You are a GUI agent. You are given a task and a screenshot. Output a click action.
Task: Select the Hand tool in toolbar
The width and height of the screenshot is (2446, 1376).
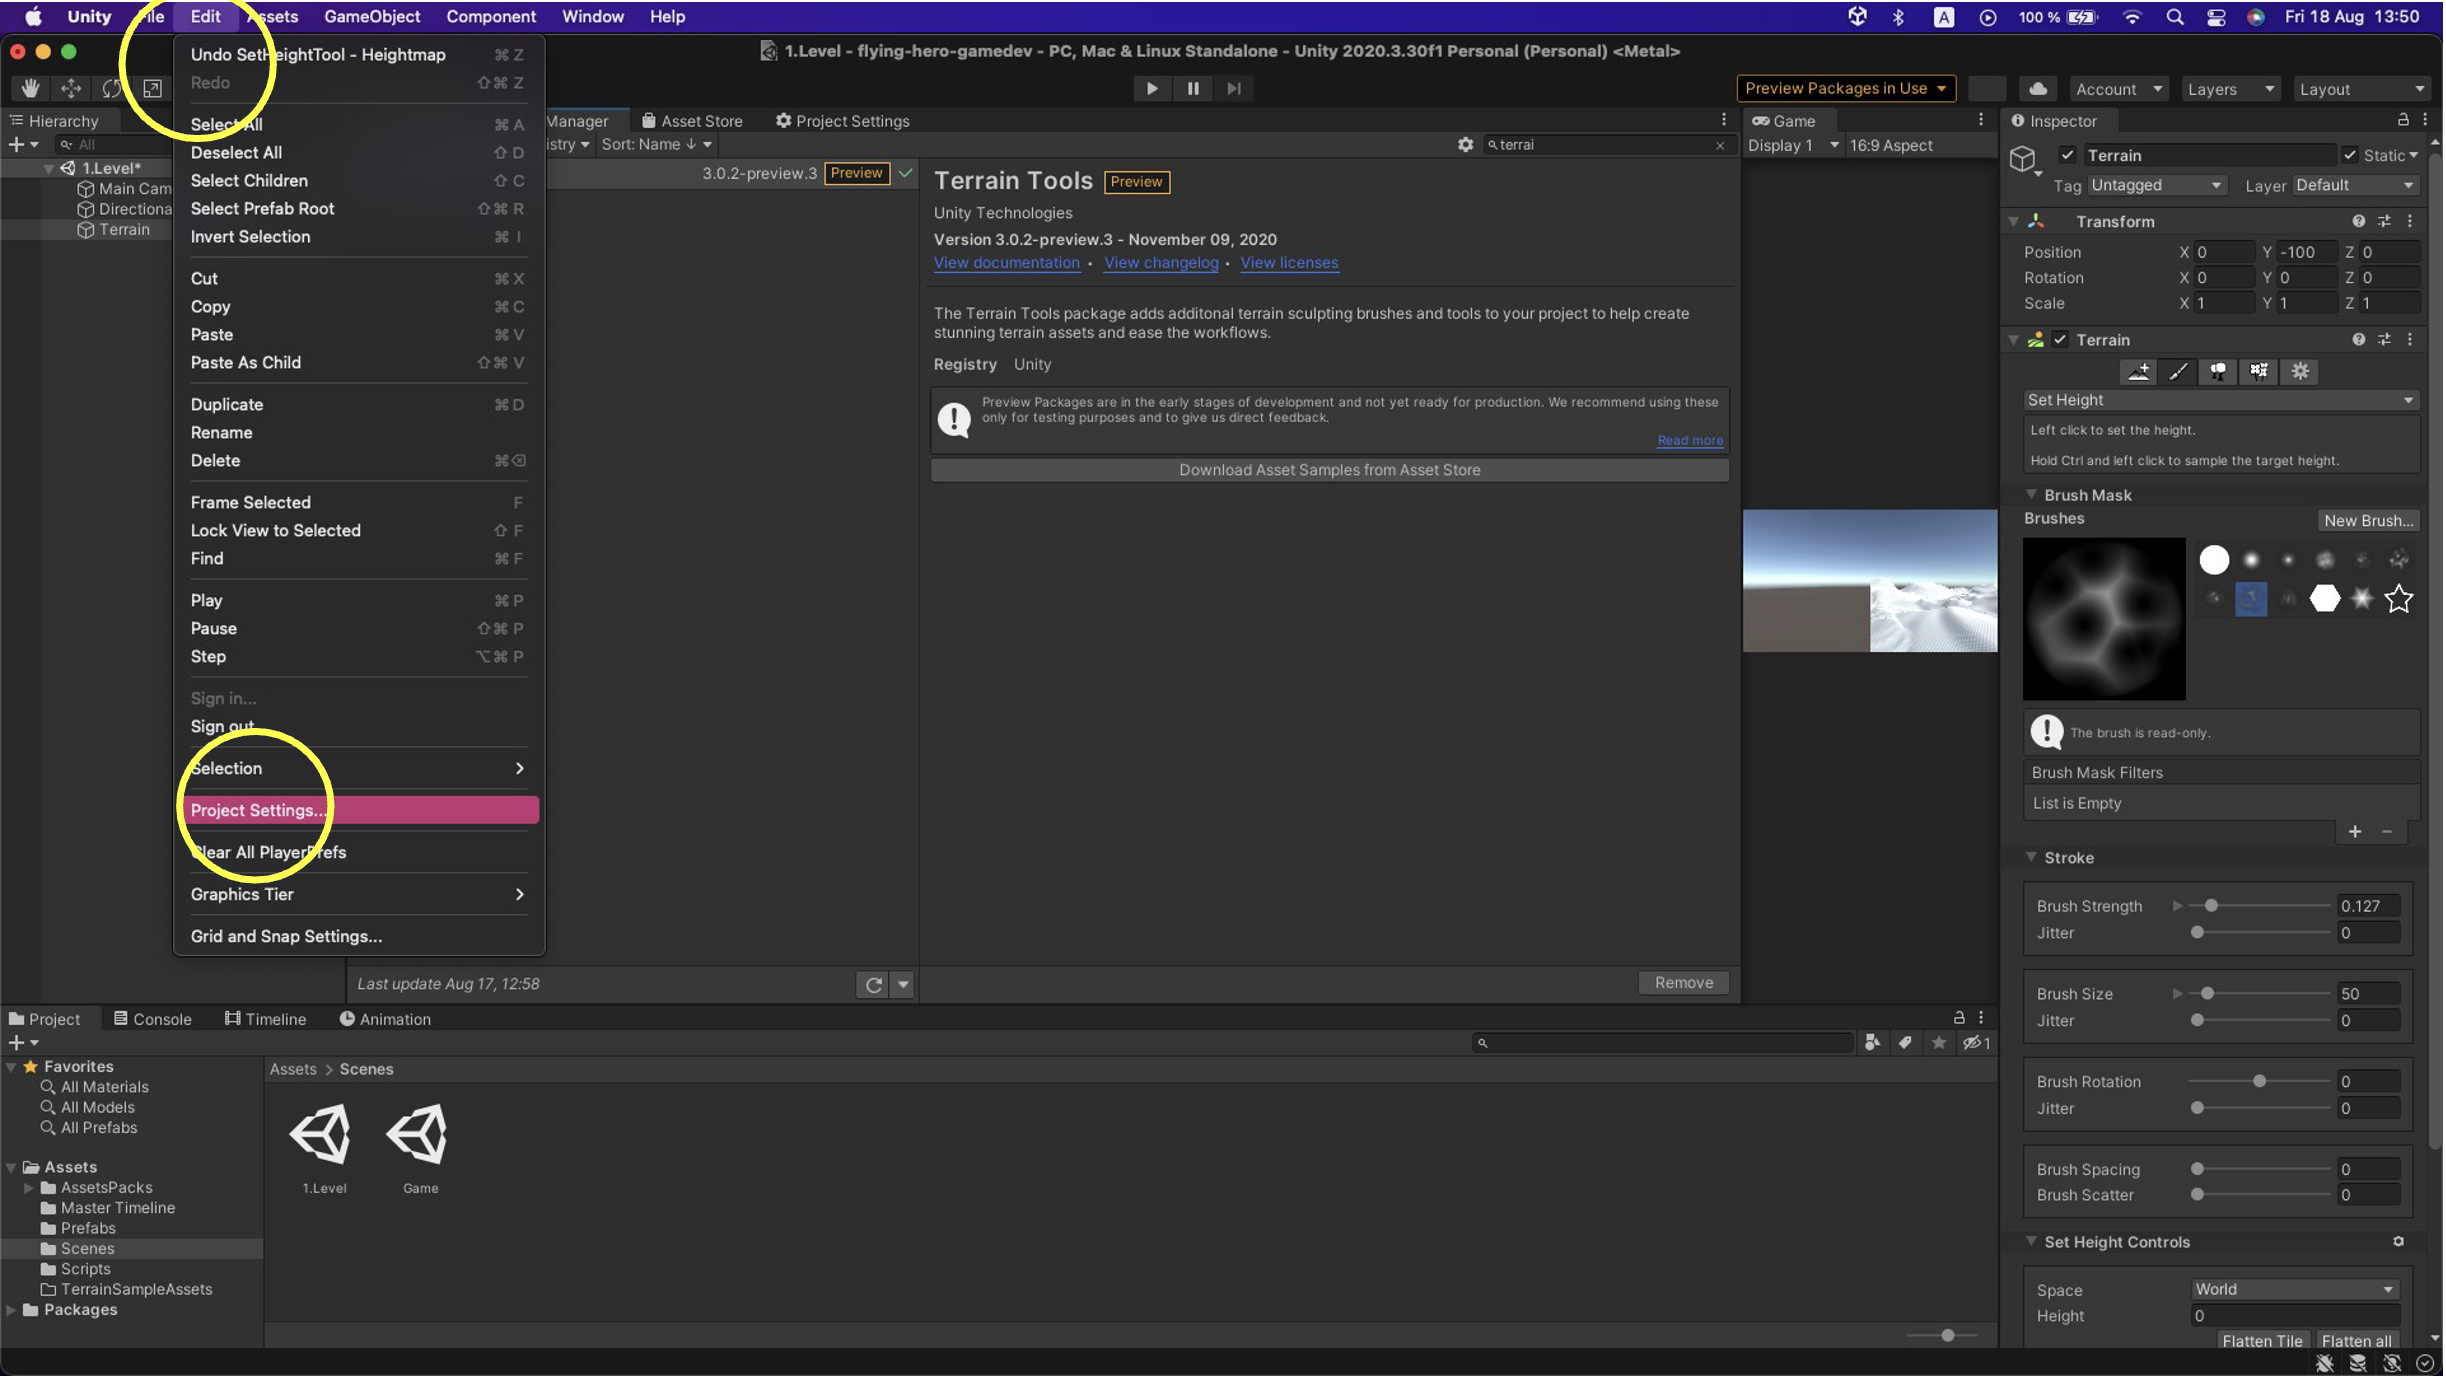(x=30, y=88)
